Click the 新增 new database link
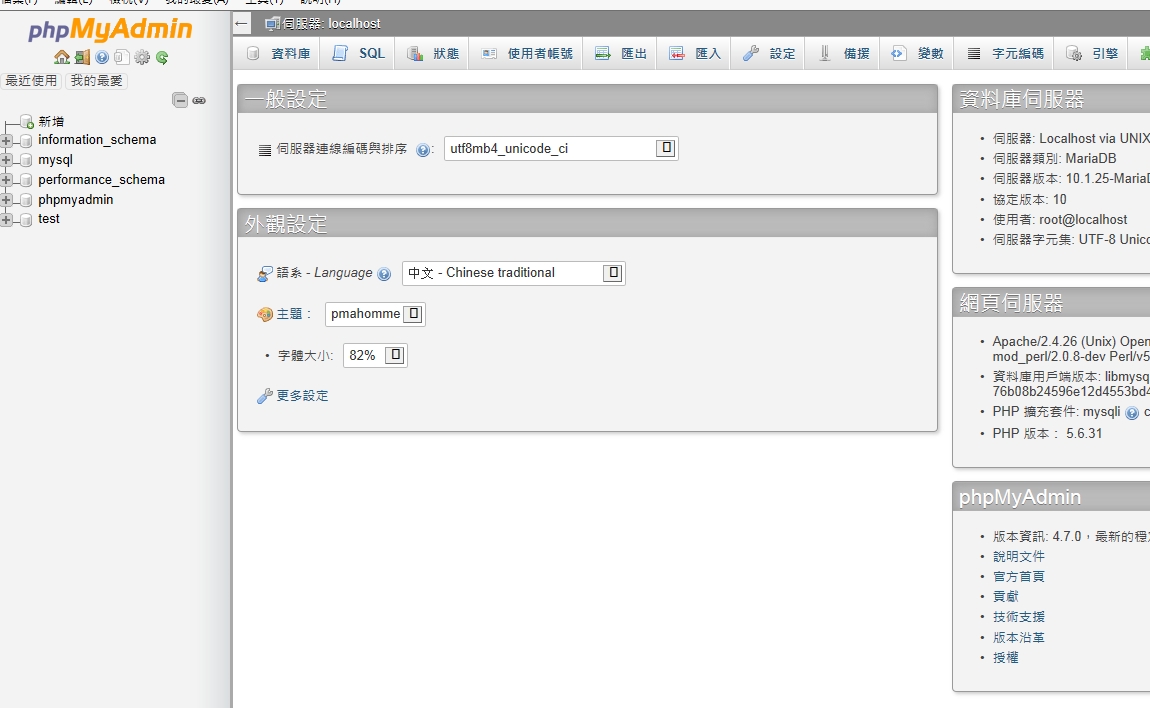The width and height of the screenshot is (1150, 708). tap(51, 122)
